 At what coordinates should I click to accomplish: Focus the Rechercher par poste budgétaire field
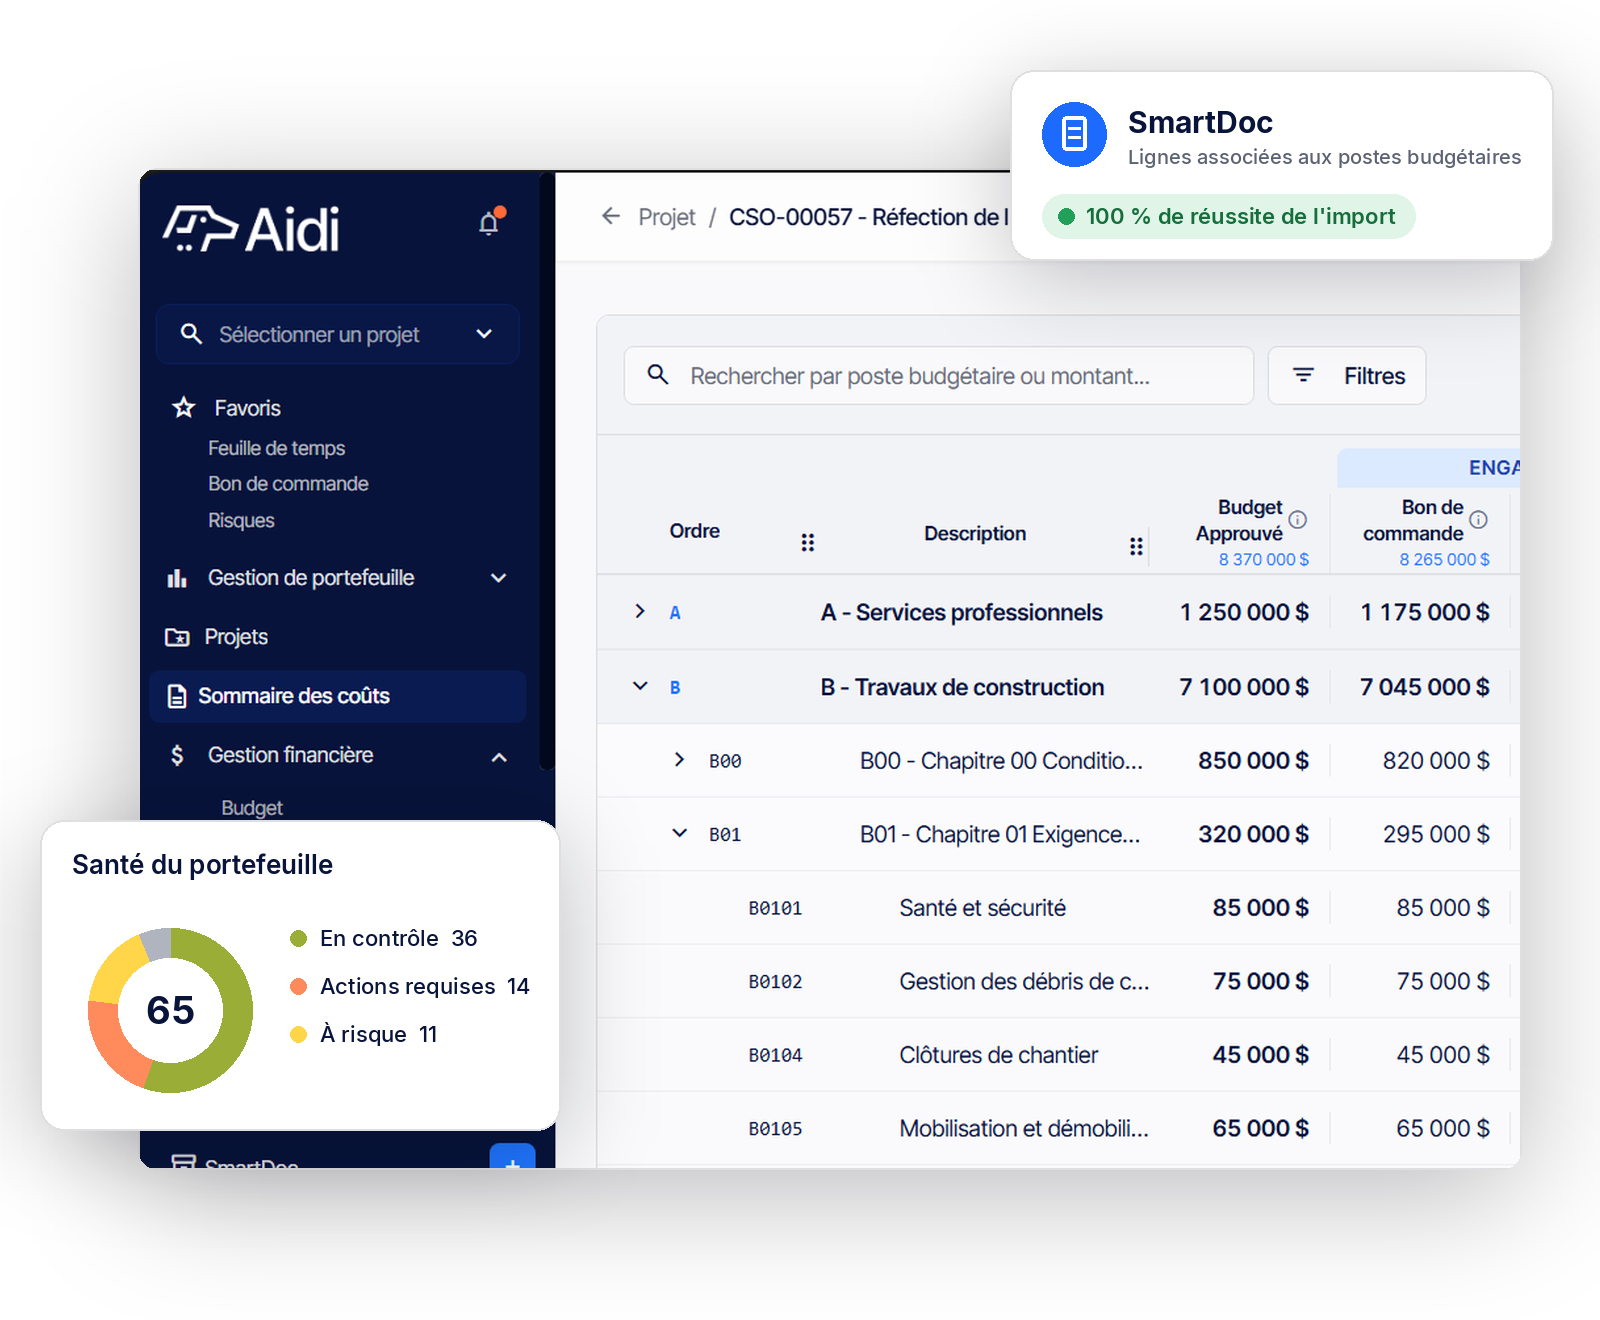click(x=938, y=376)
